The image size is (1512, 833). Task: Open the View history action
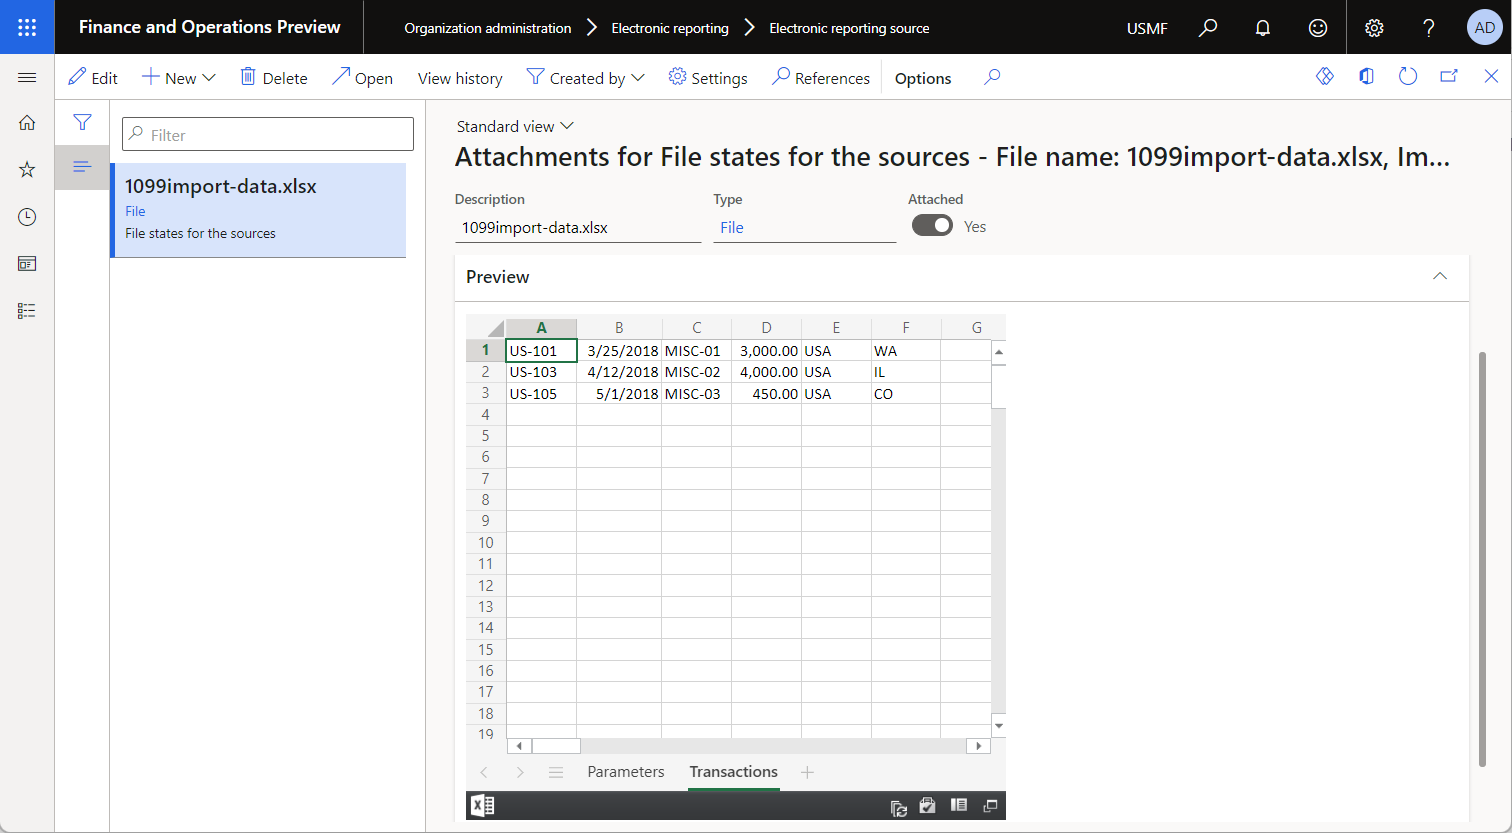[459, 77]
